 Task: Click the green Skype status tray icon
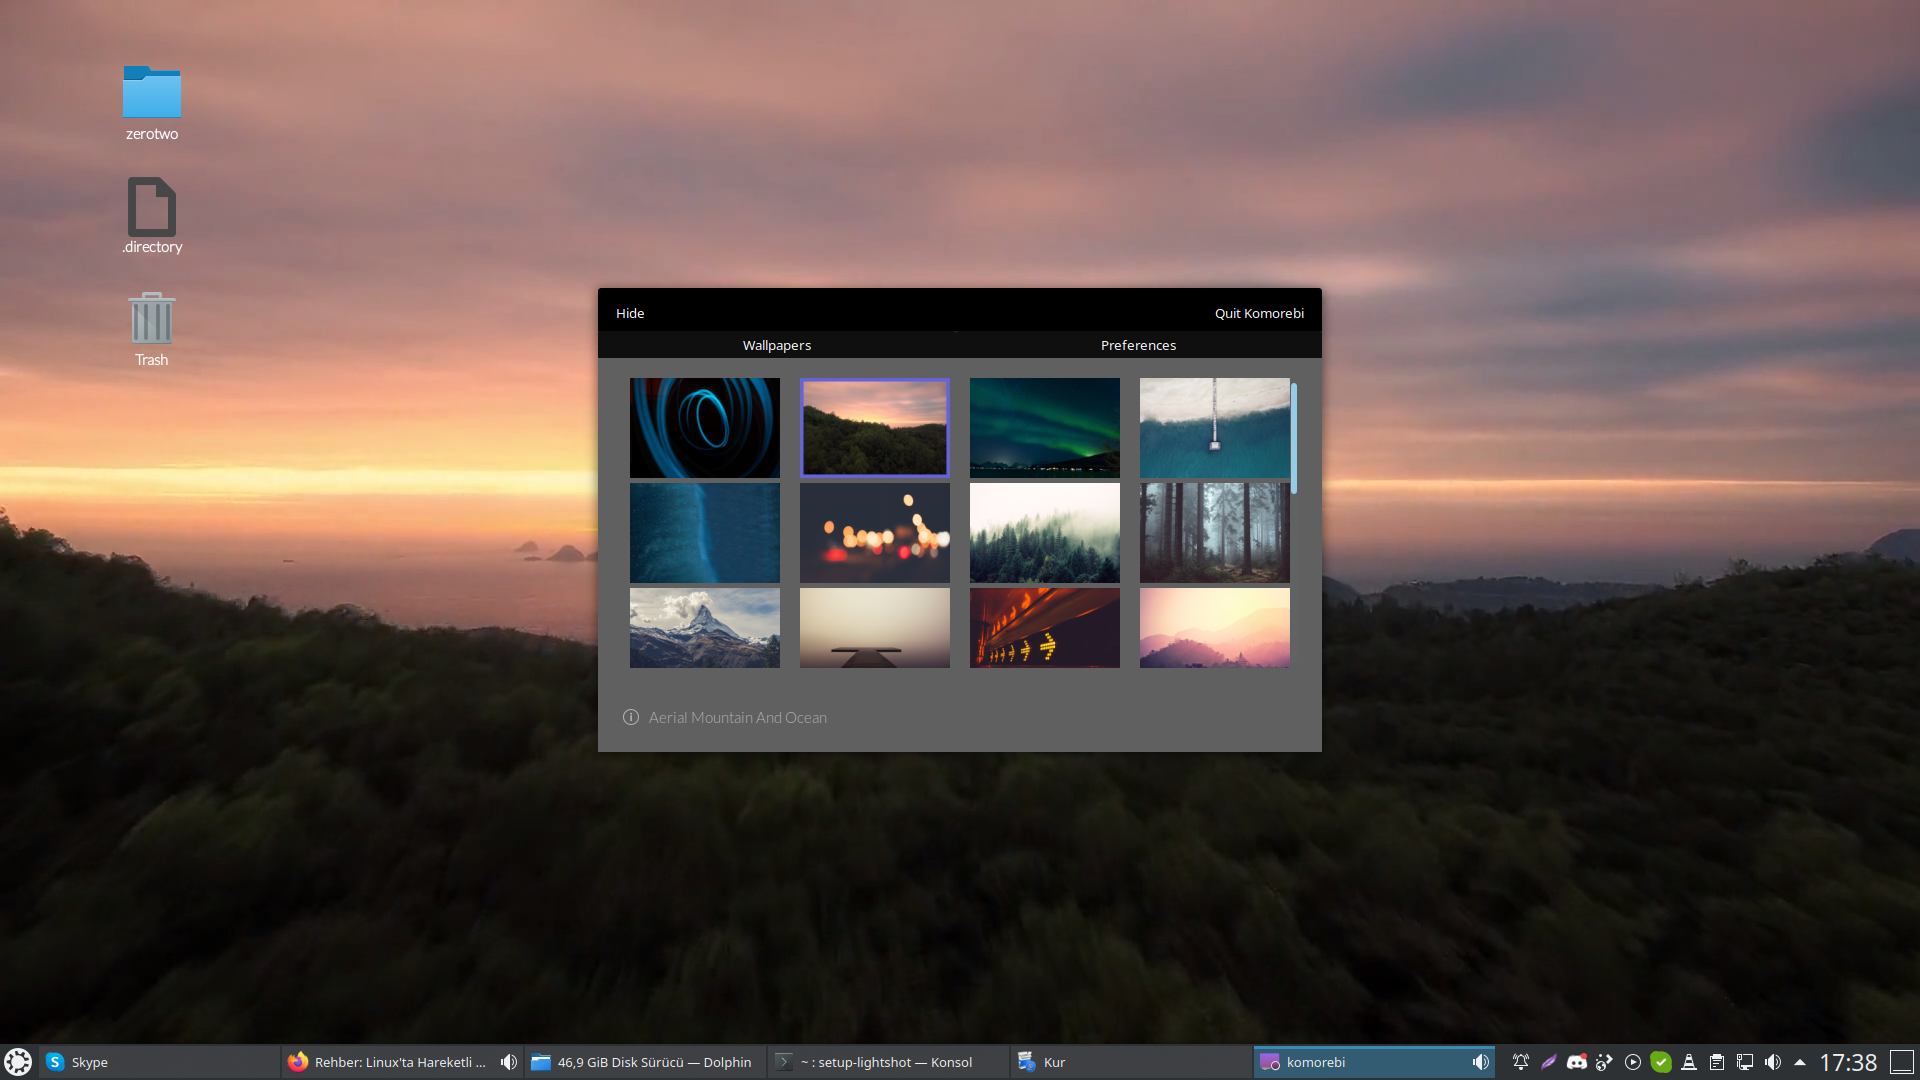[1661, 1062]
